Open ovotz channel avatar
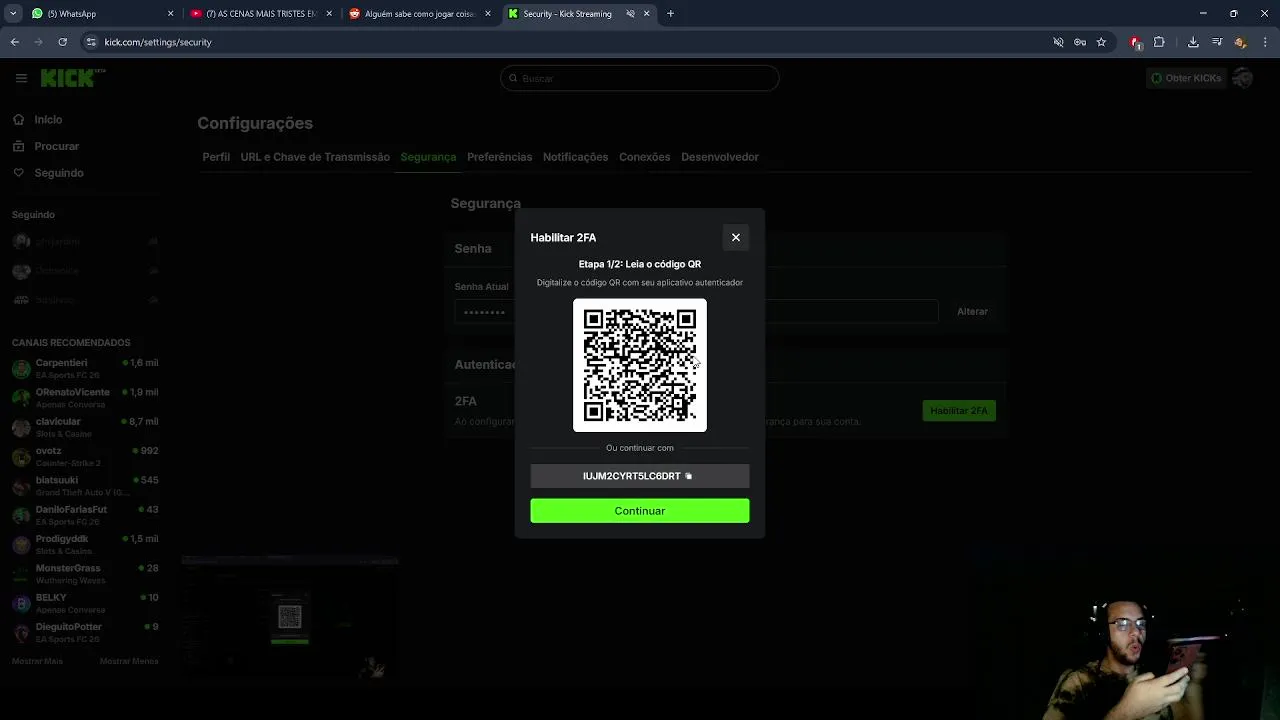1280x720 pixels. point(21,456)
